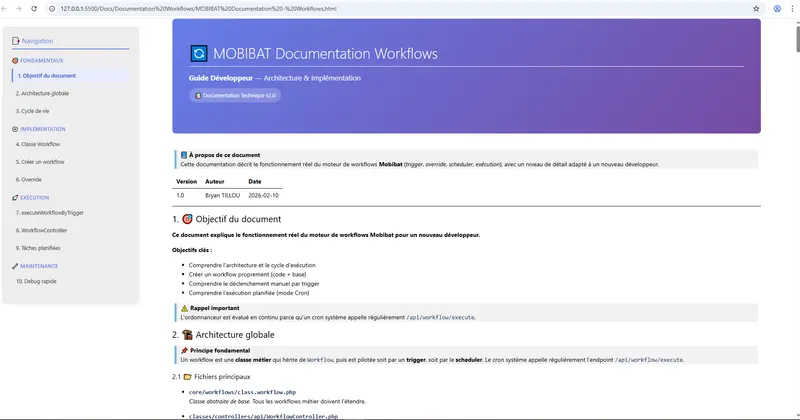Click the Documentation Technique v2.0 badge
The height and width of the screenshot is (420, 800).
pos(235,95)
